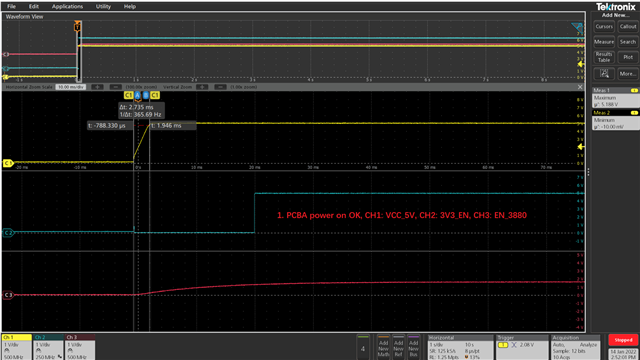Open the Results Table
Viewport: 640px width, 360px height.
pos(604,57)
